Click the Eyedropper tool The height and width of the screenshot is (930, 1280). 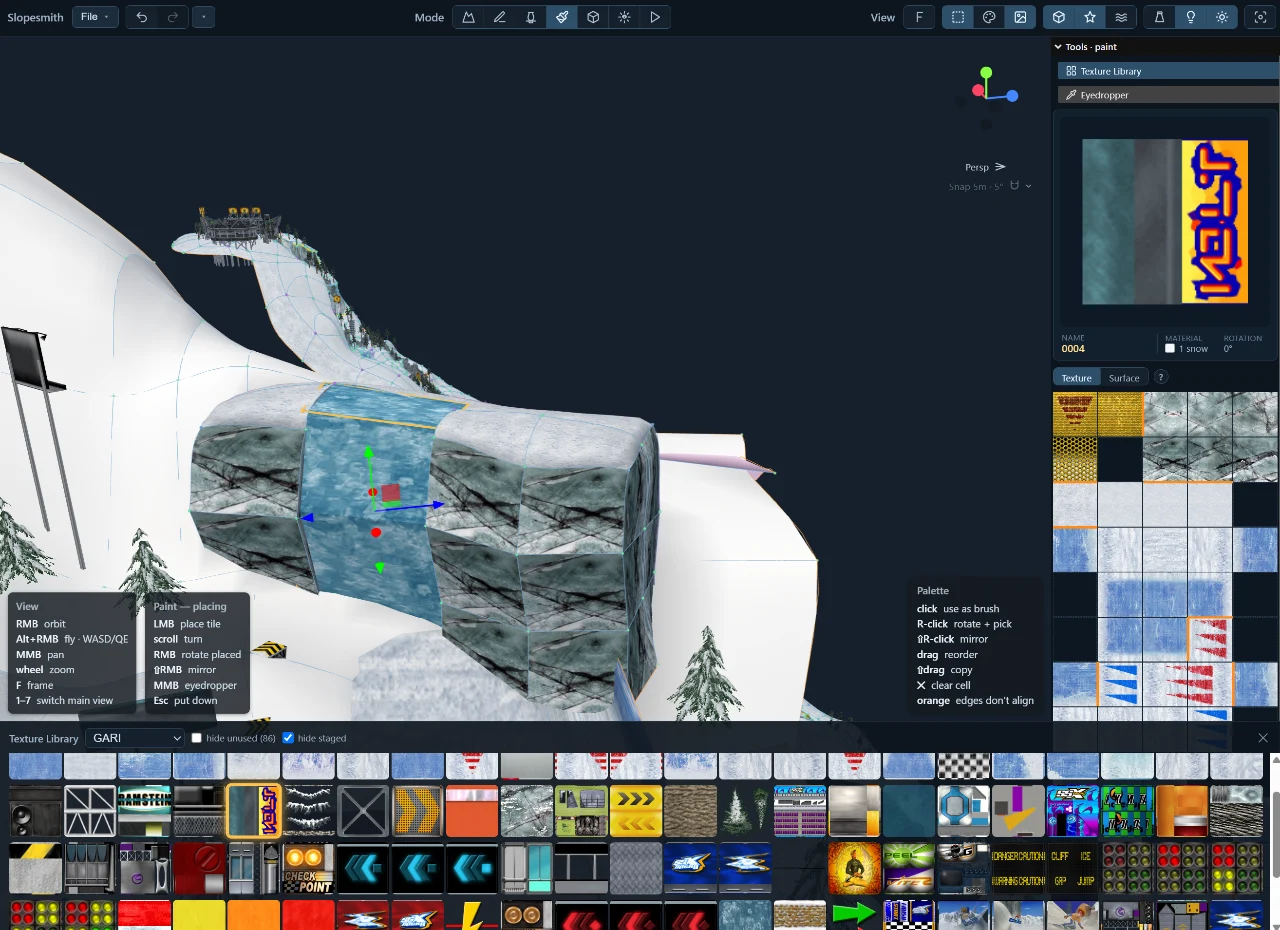click(x=1168, y=95)
